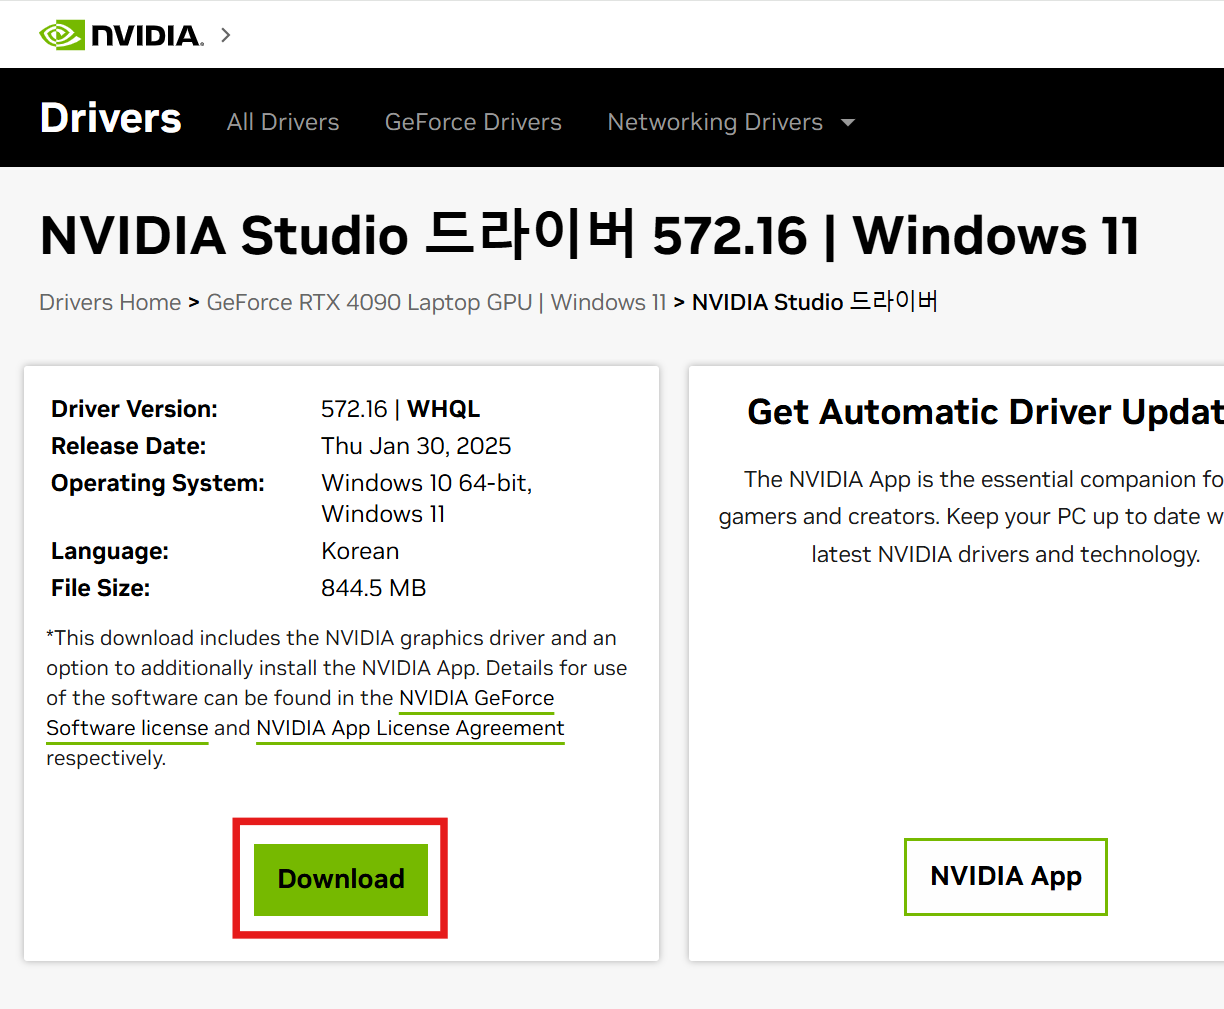Expand Networking Drivers dropdown arrow
Screen dimensions: 1224x1009
point(848,123)
